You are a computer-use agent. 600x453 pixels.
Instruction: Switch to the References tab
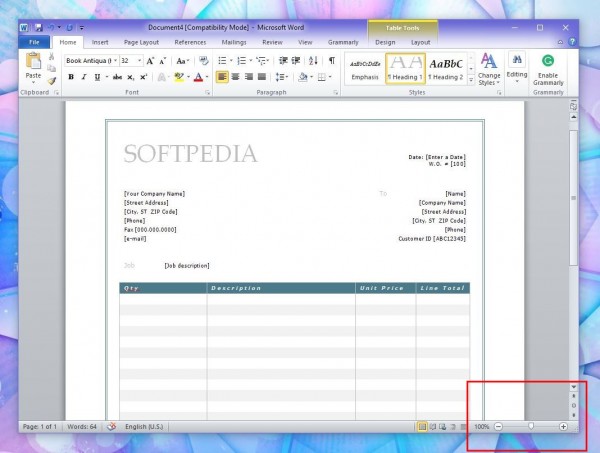point(190,42)
